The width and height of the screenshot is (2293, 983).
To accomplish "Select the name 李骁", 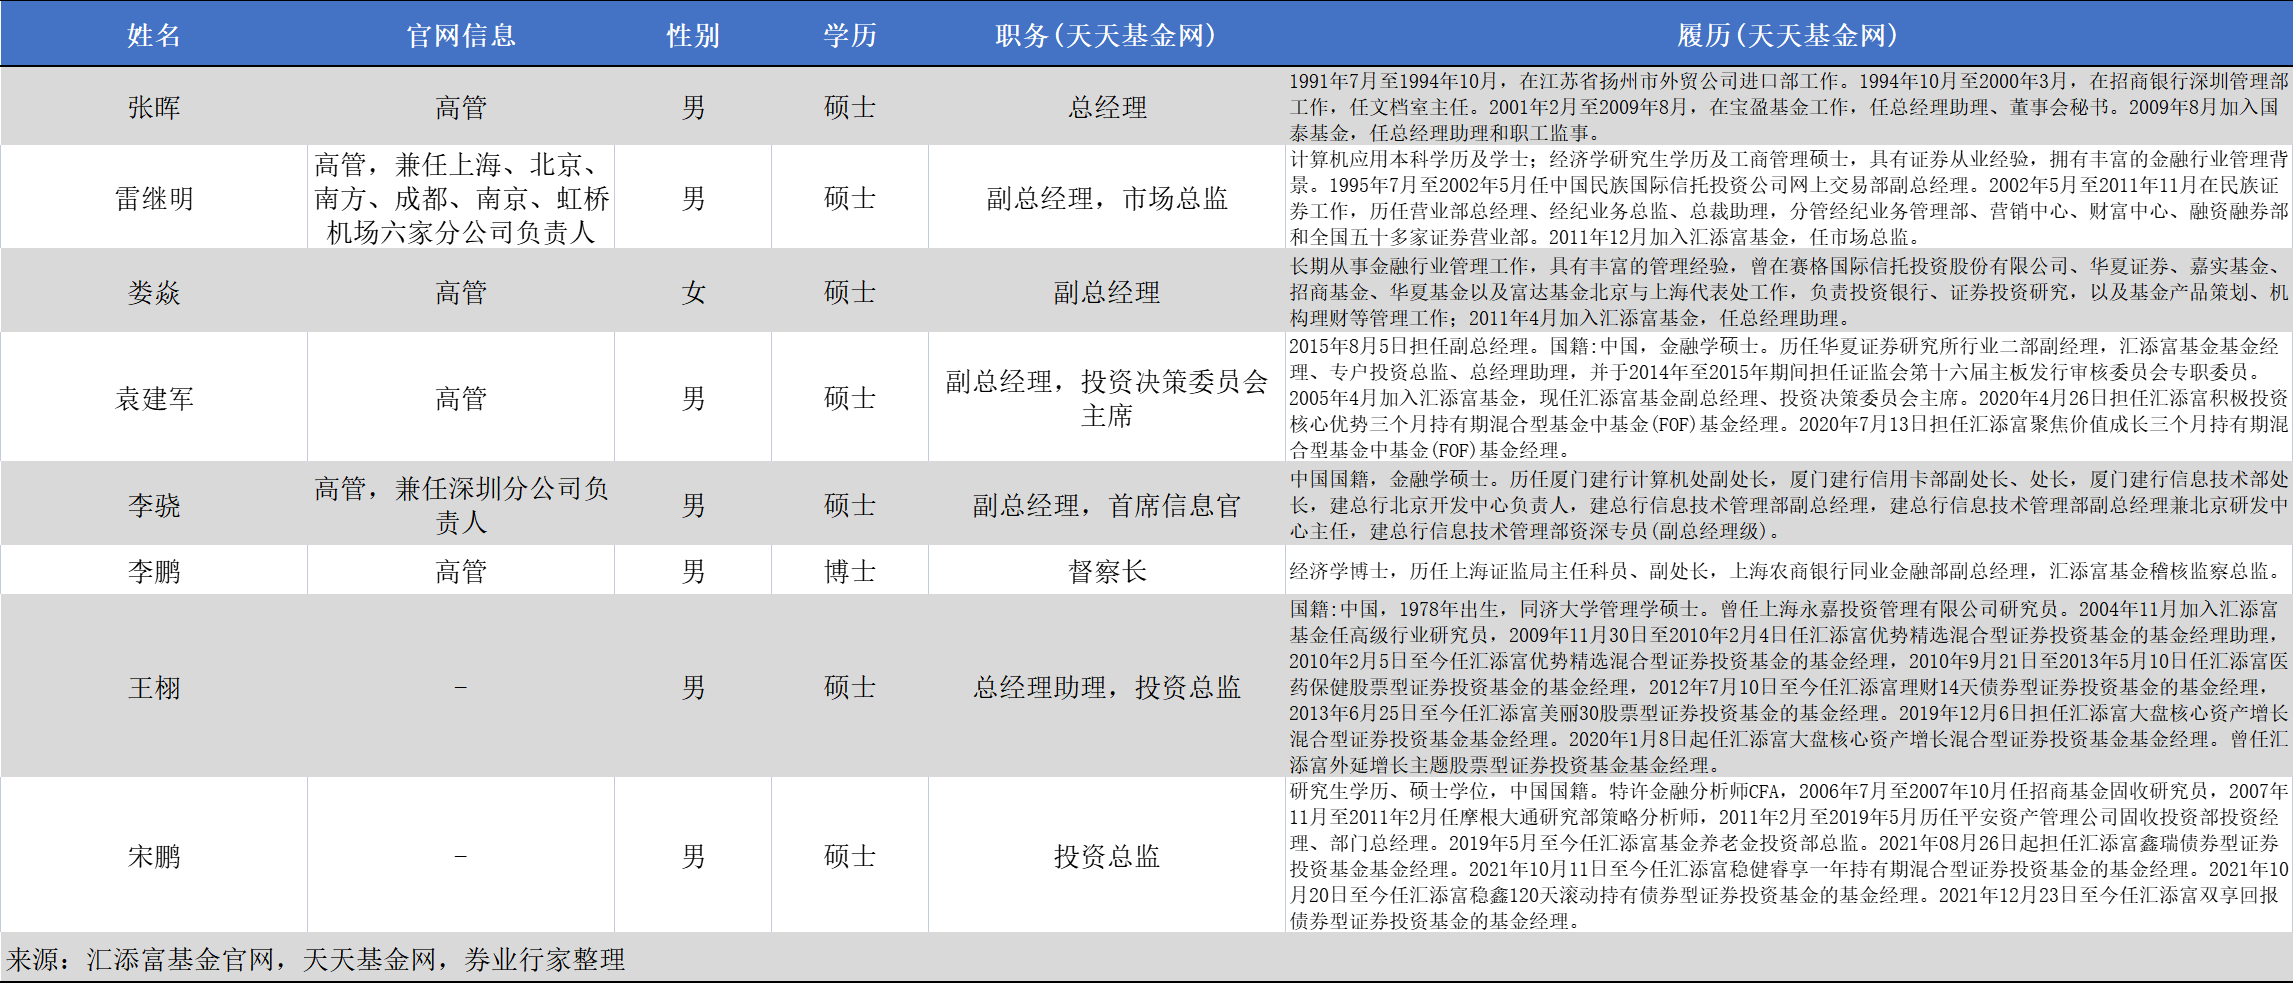I will [x=154, y=503].
